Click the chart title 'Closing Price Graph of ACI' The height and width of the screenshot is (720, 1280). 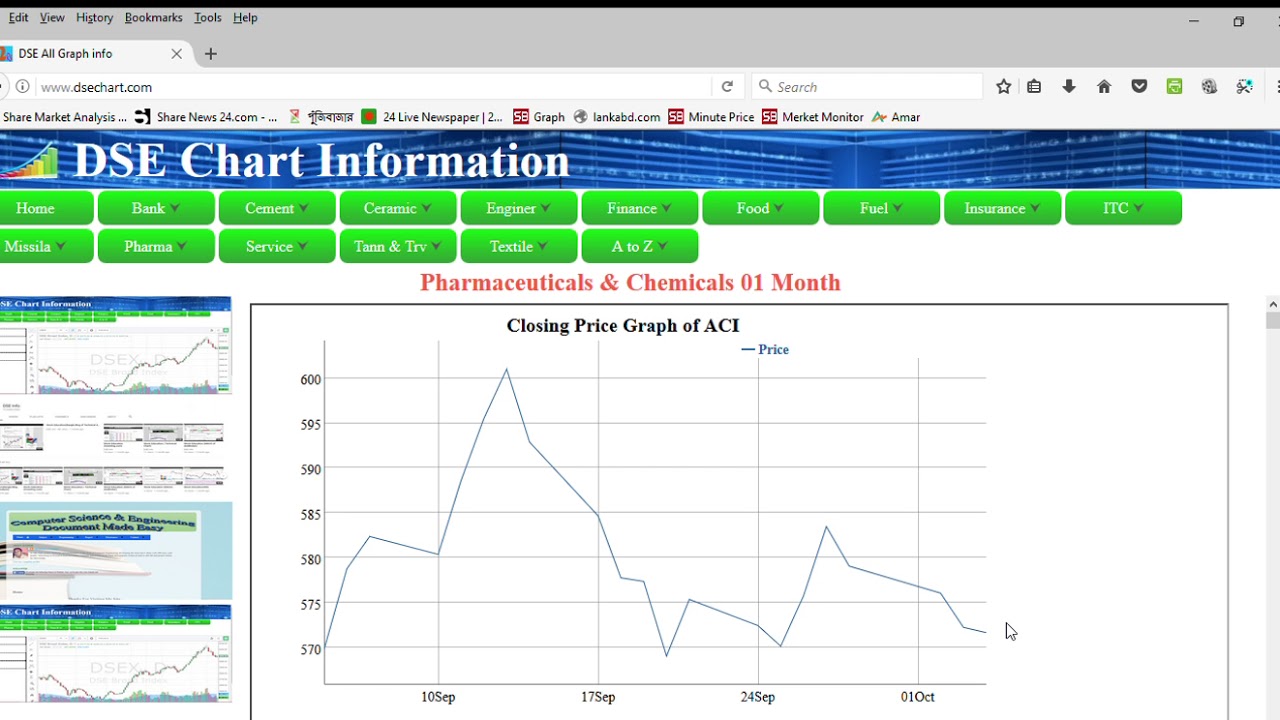tap(623, 325)
